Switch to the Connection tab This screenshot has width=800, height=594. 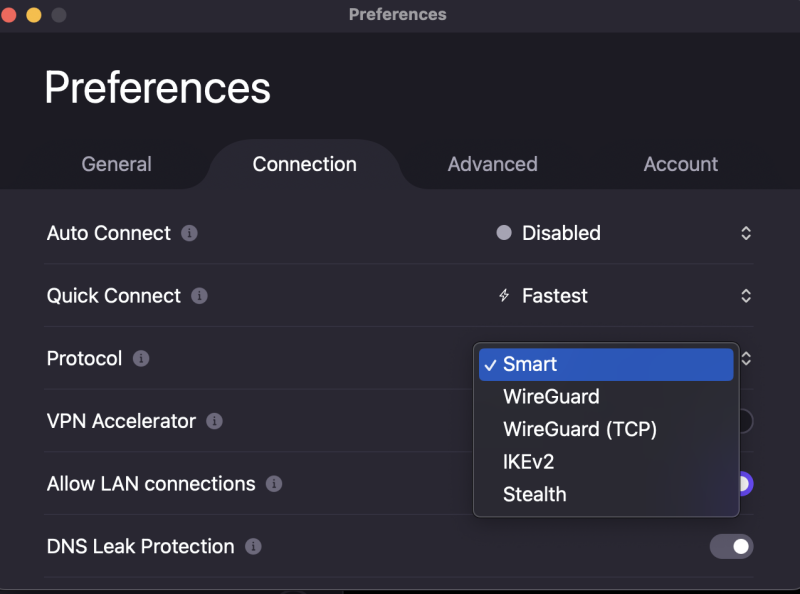[x=305, y=164]
